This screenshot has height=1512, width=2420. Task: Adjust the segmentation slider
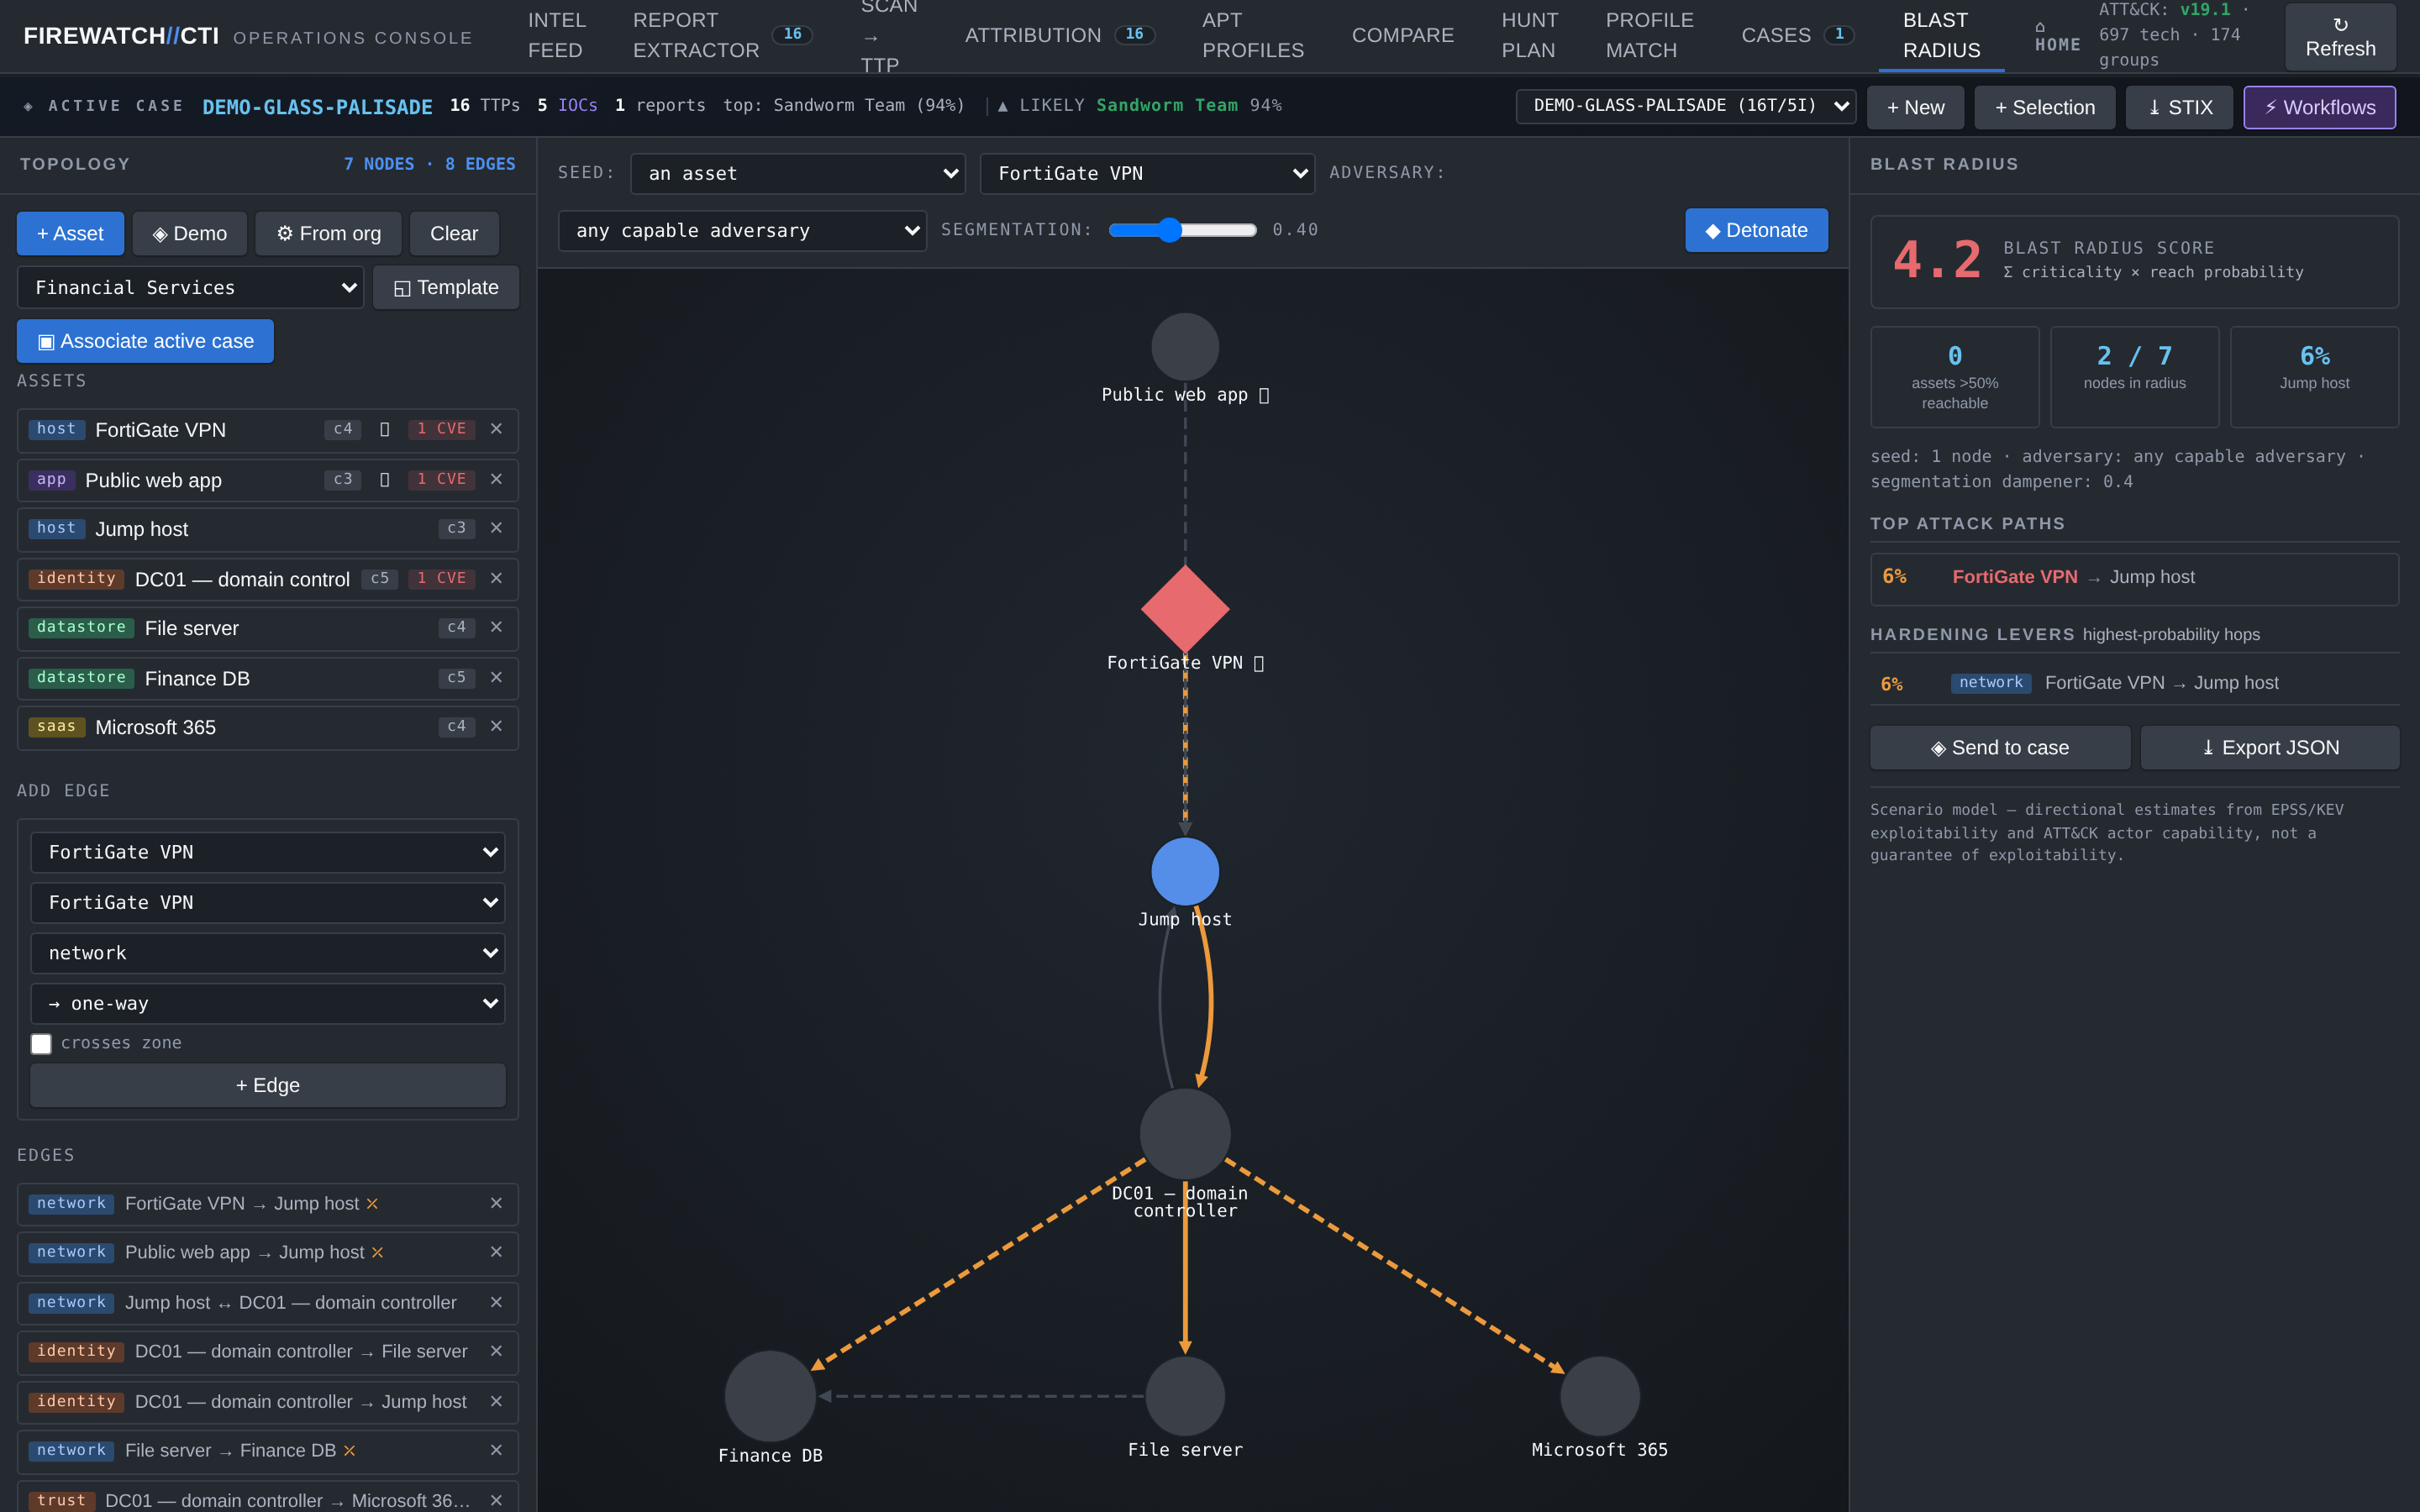1182,231
